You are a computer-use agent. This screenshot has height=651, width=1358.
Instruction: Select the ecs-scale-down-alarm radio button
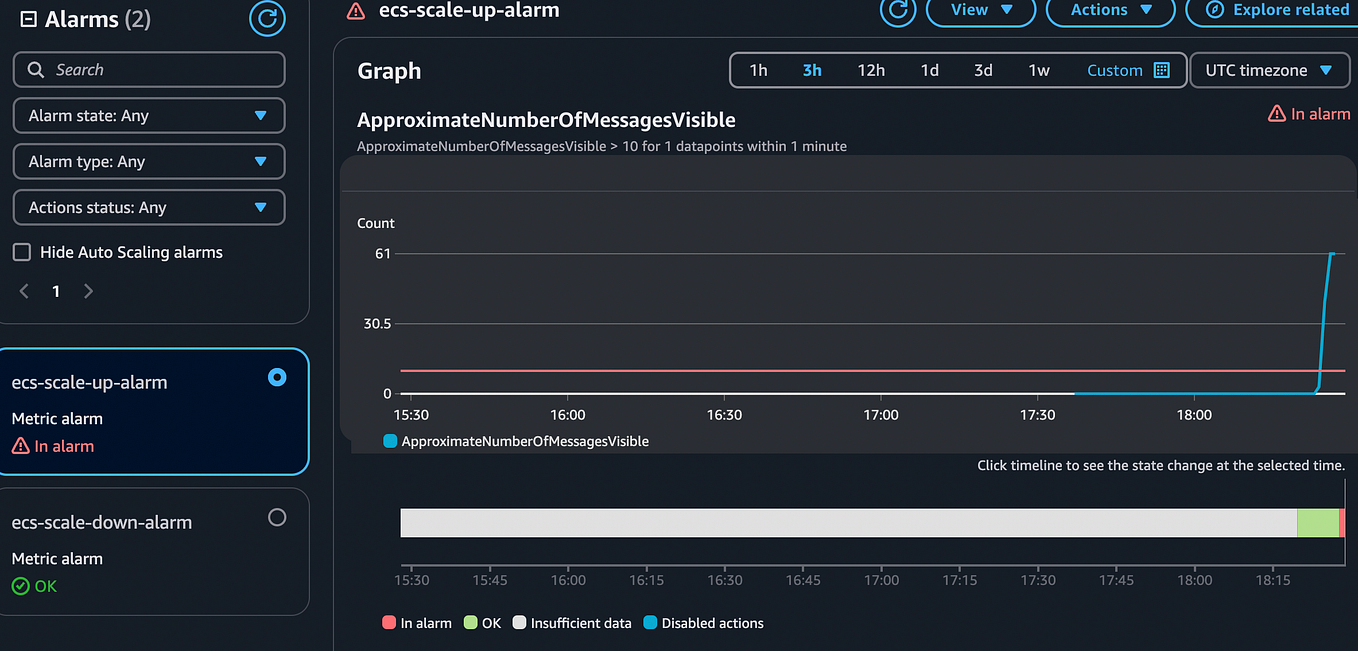[x=277, y=517]
